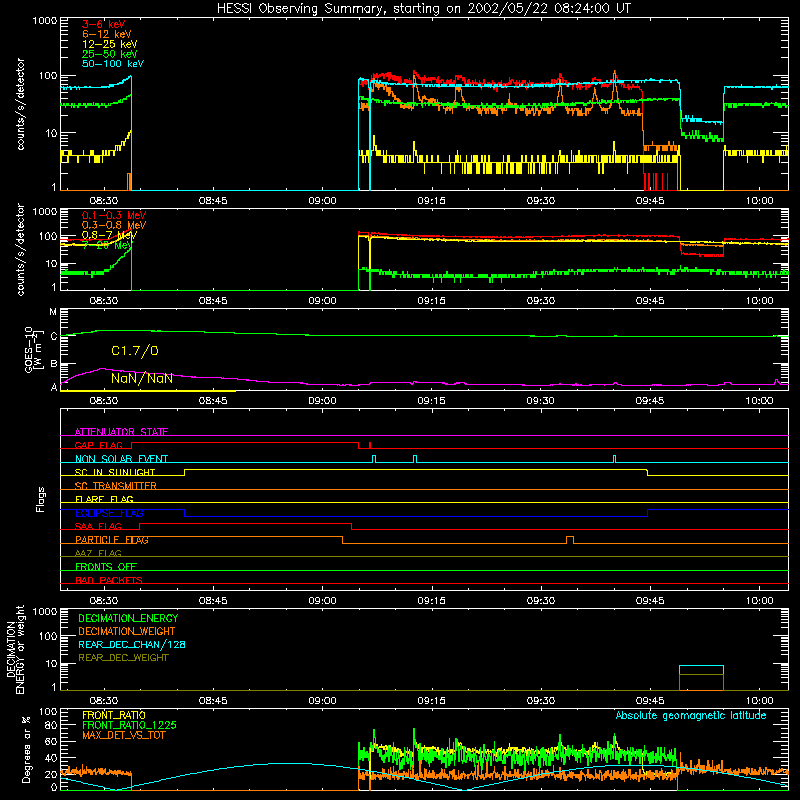
Task: Select the 12-25 keV legend label
Action: (x=110, y=44)
